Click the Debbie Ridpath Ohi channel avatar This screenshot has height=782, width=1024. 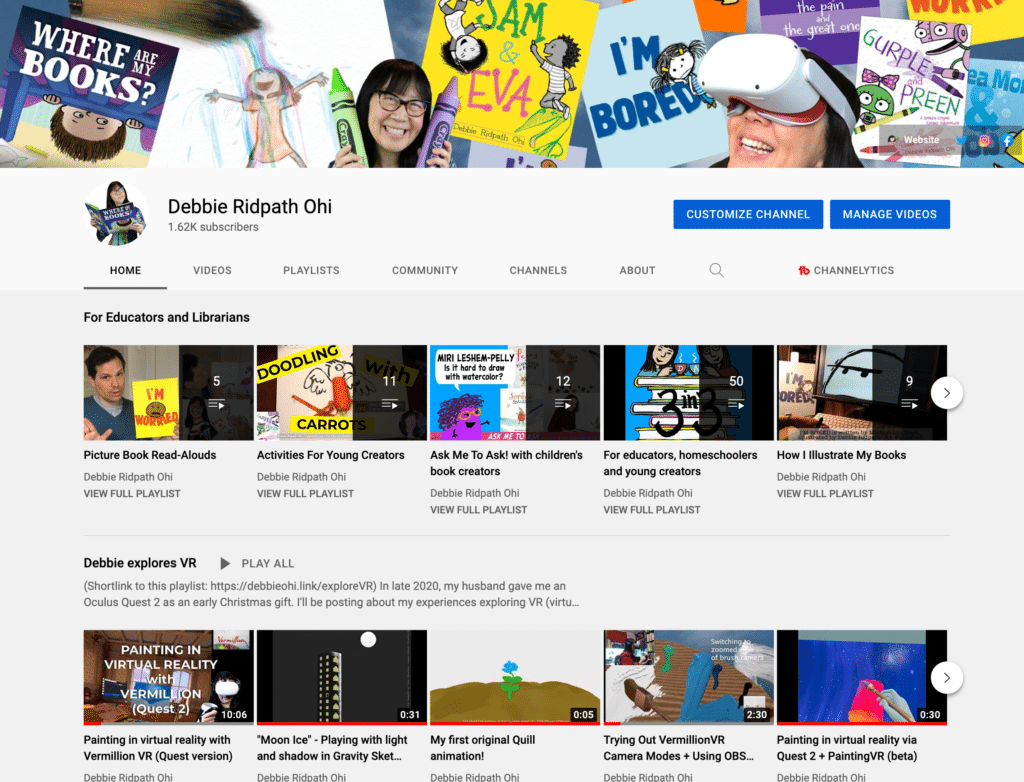pyautogui.click(x=116, y=214)
